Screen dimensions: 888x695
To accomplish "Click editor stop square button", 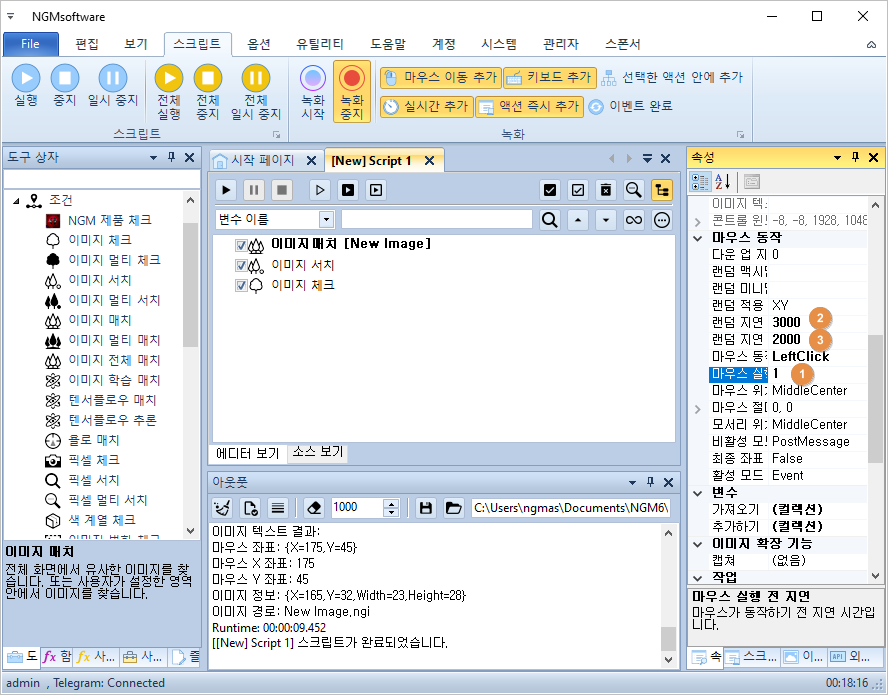I will tap(281, 190).
